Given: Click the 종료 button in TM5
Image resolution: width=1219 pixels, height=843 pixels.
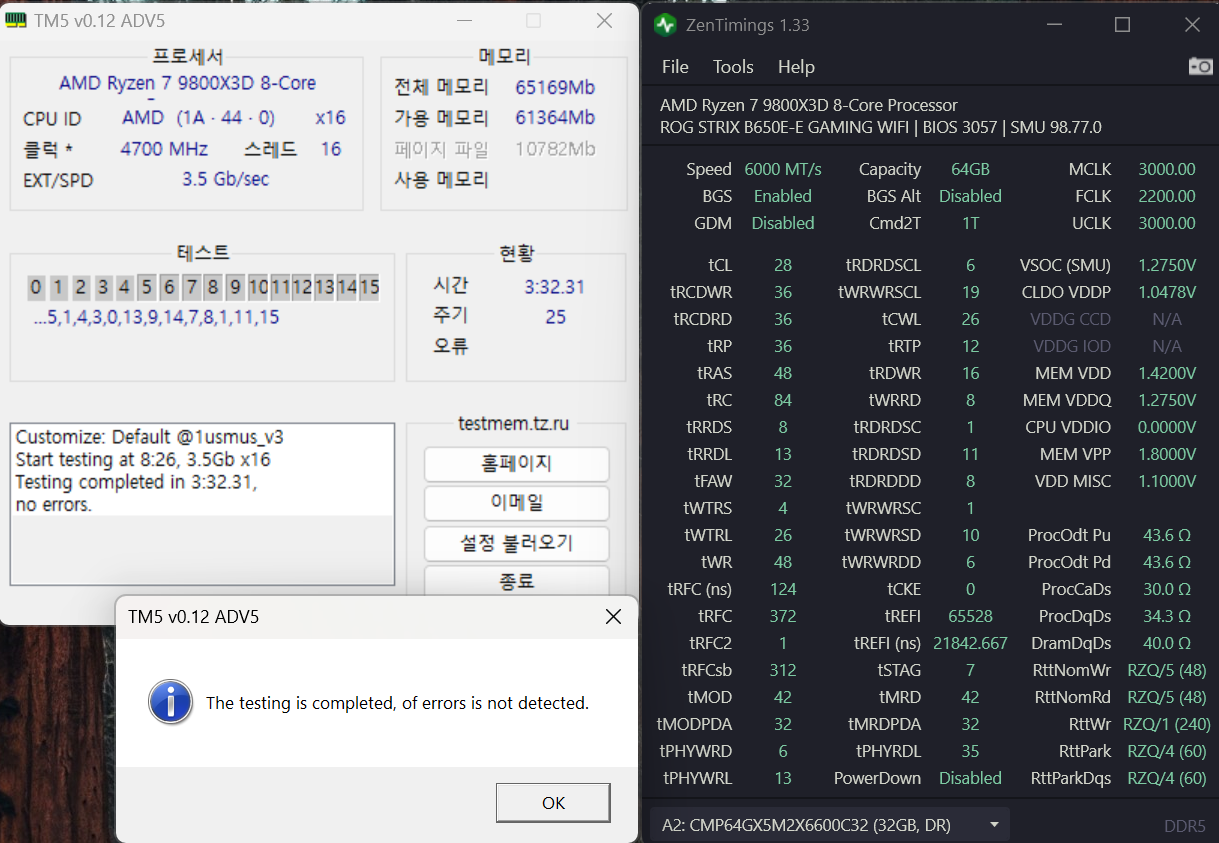Looking at the screenshot, I should (517, 580).
